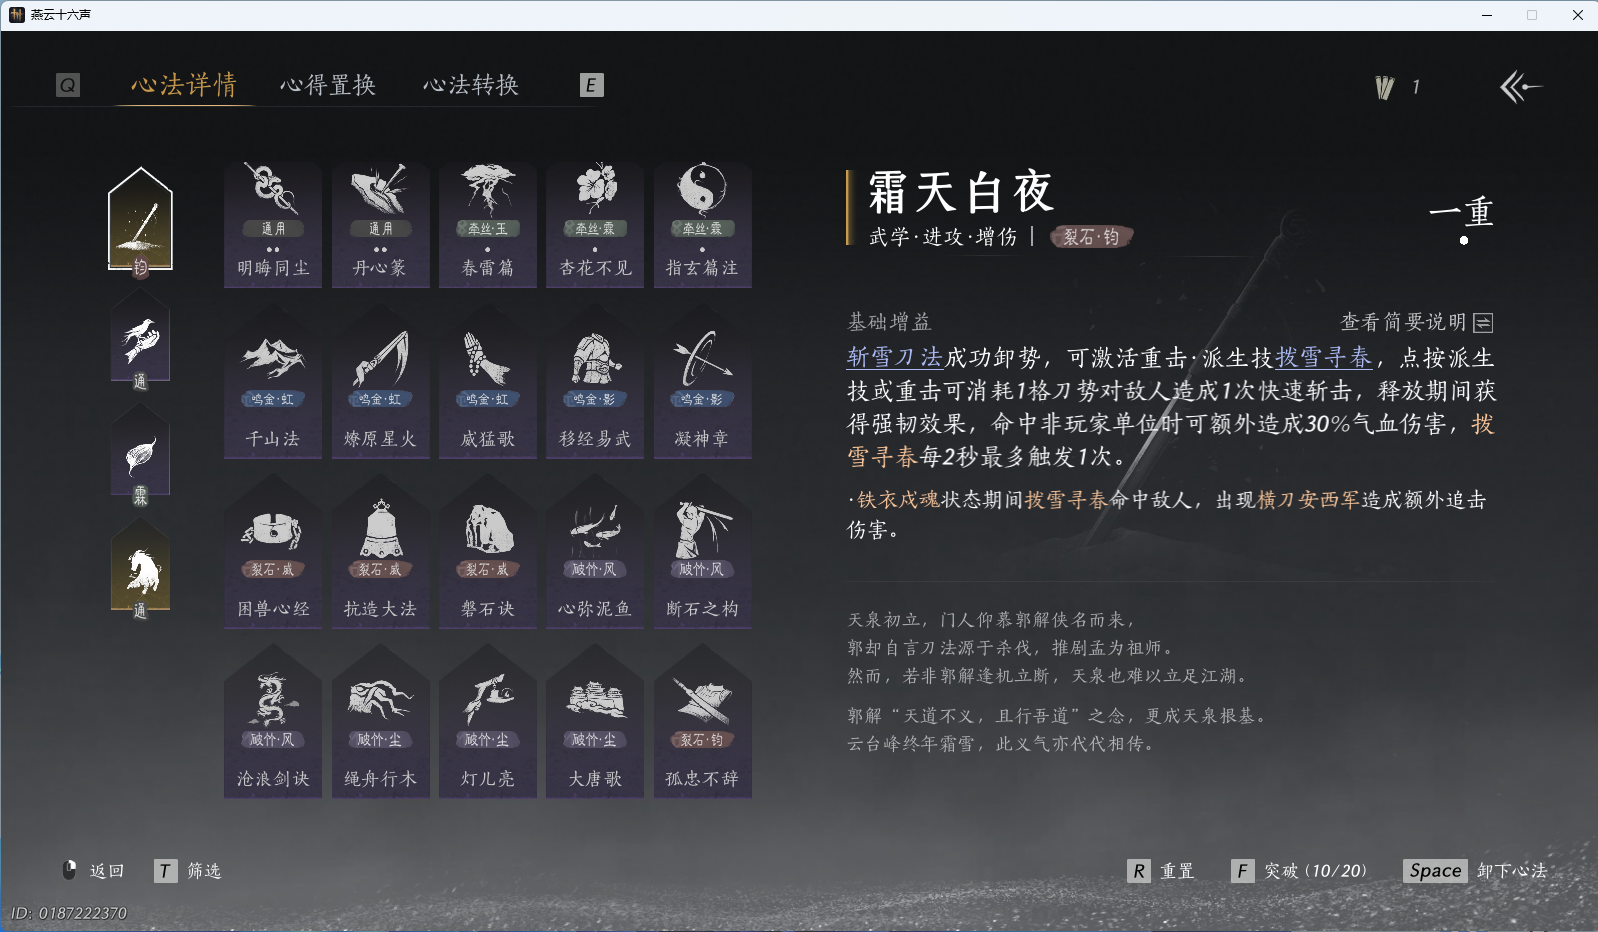
Task: Switch to the 心法转换 tab
Action: [471, 85]
